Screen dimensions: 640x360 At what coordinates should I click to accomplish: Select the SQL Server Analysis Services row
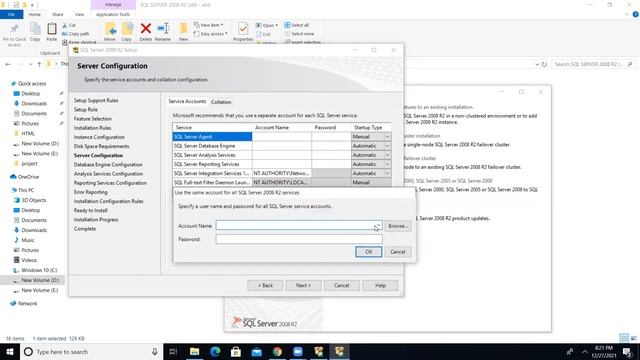pos(212,155)
